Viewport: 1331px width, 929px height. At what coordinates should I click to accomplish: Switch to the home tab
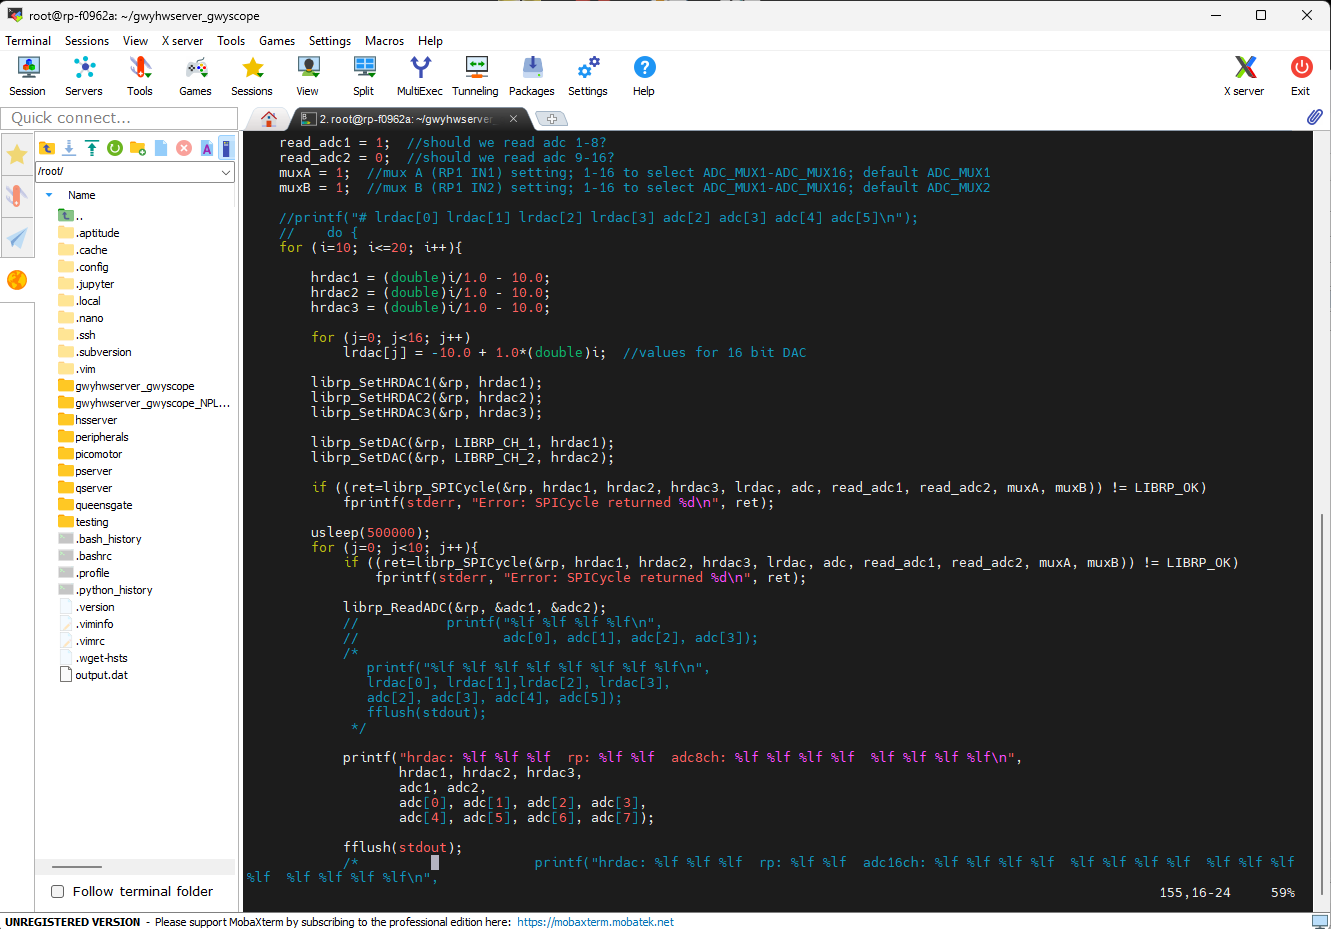pyautogui.click(x=268, y=119)
